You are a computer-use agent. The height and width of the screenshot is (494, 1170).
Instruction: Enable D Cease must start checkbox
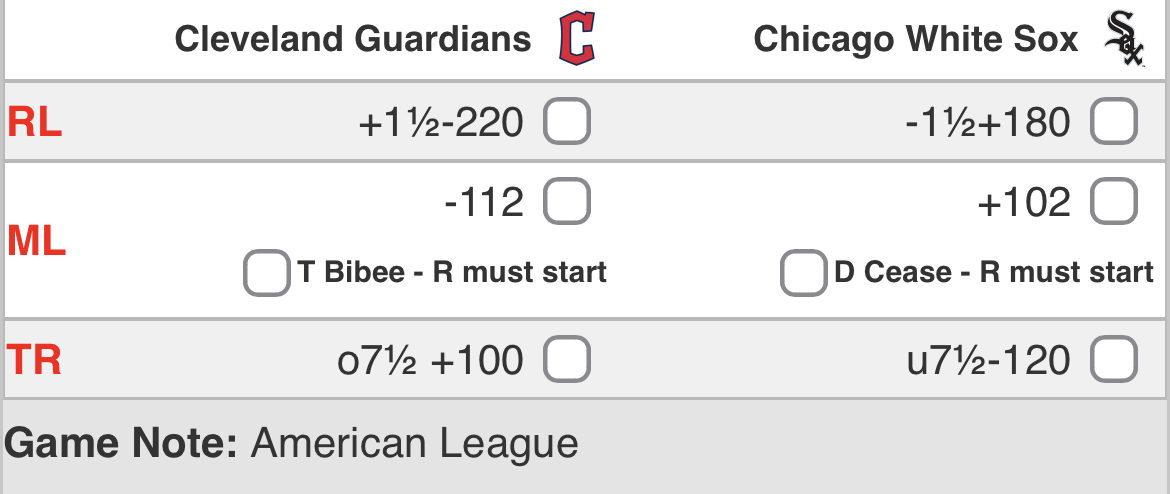pos(803,273)
